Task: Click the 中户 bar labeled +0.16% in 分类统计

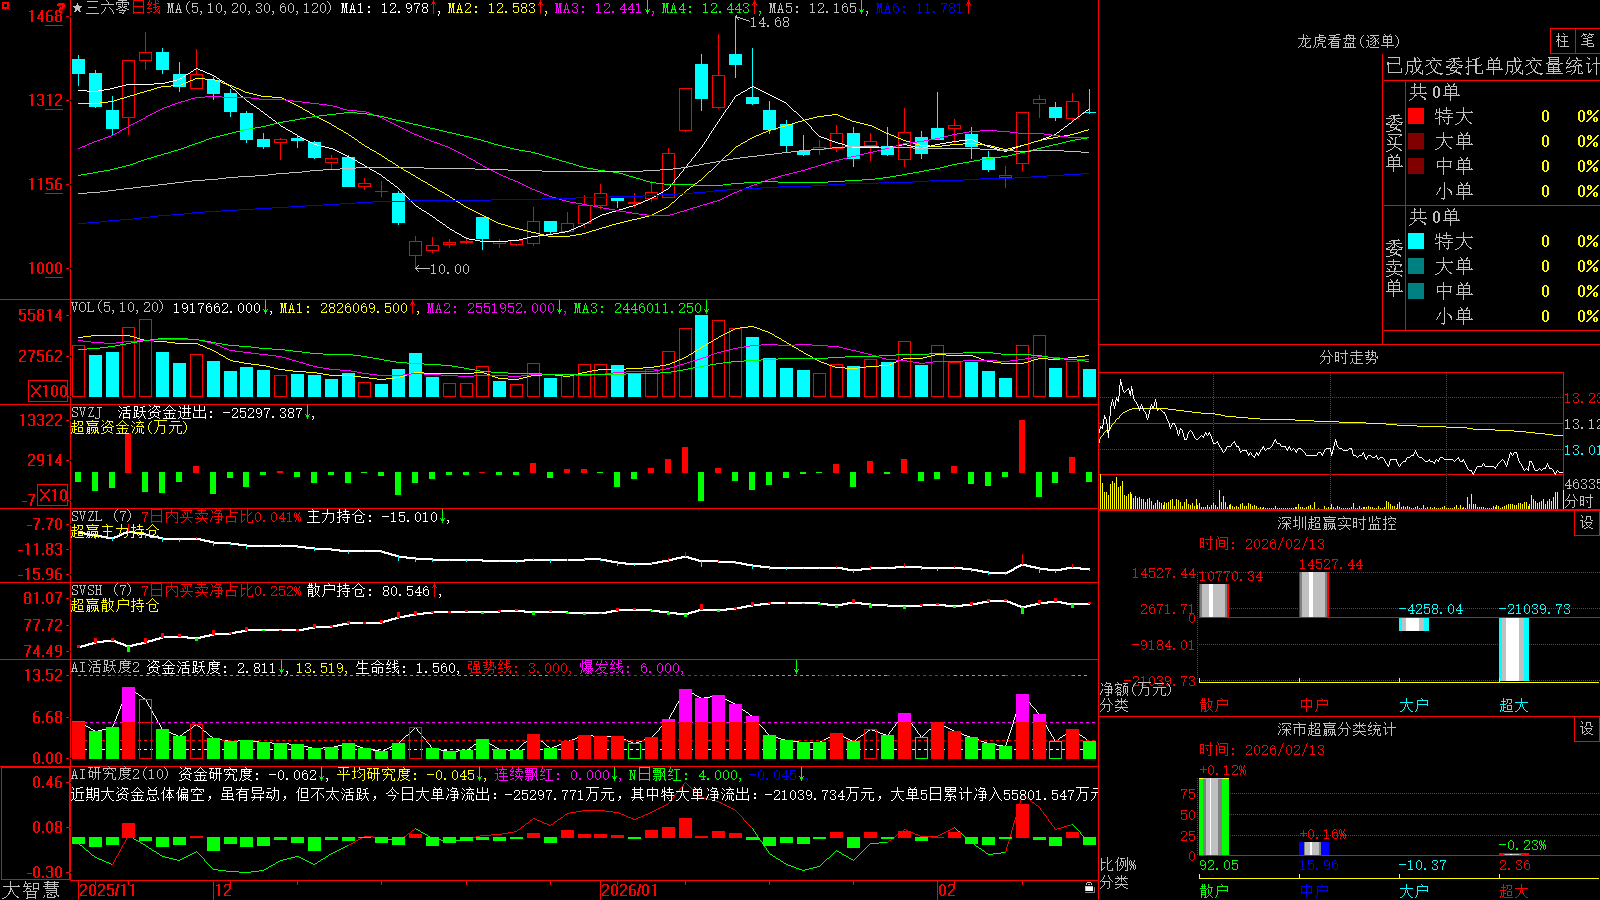Action: tap(1314, 849)
